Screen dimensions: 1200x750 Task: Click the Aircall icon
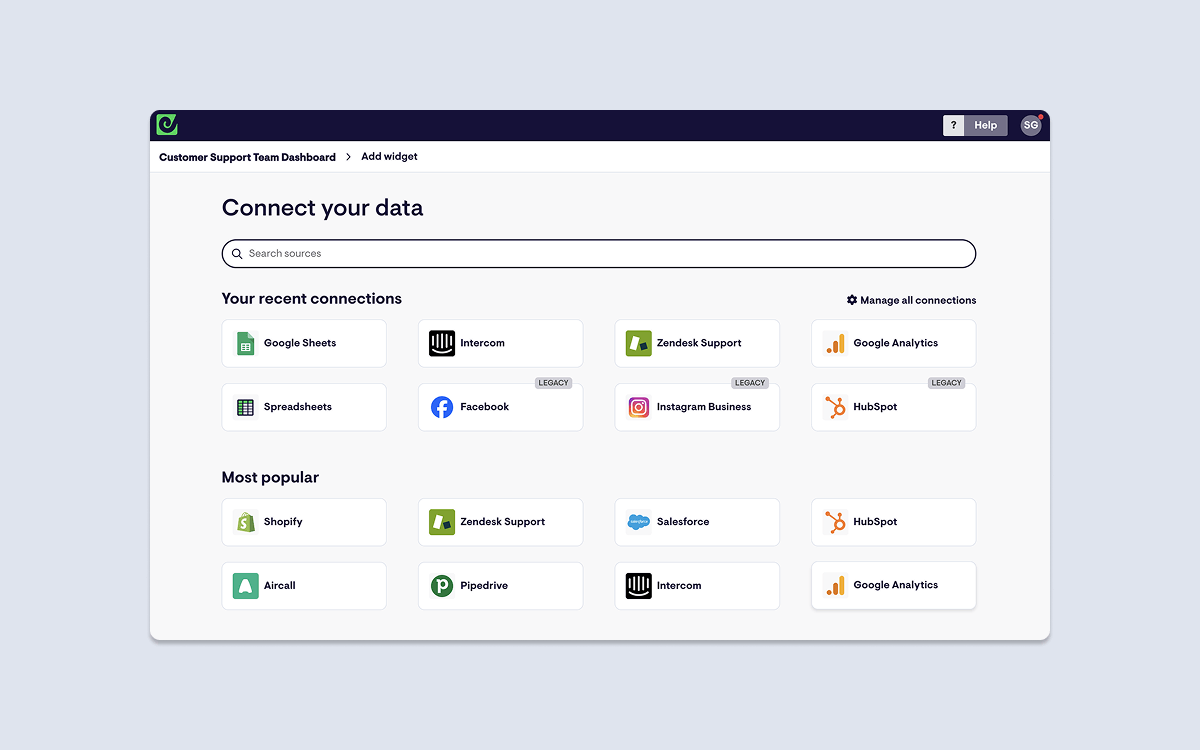tap(245, 586)
